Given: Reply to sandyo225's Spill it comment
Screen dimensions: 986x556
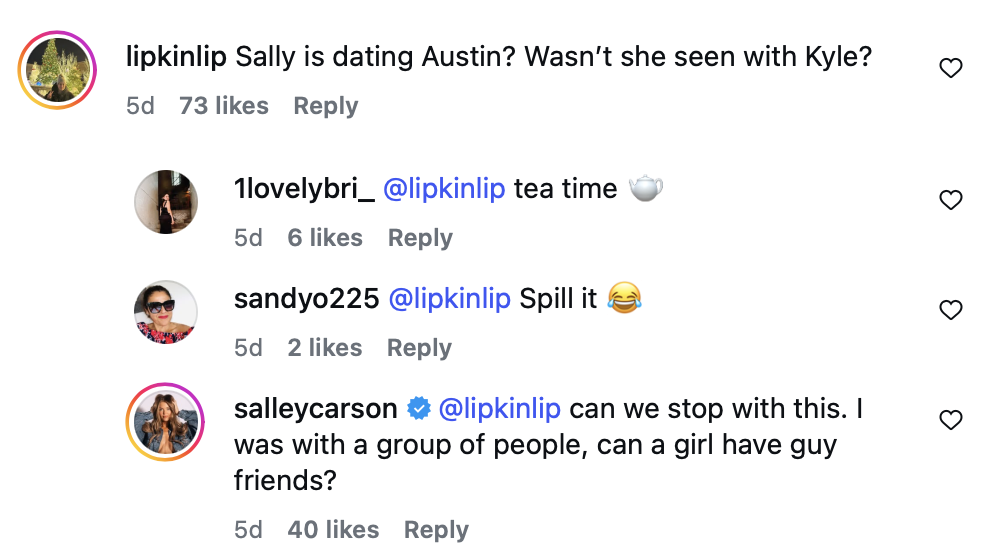Looking at the screenshot, I should pos(419,348).
